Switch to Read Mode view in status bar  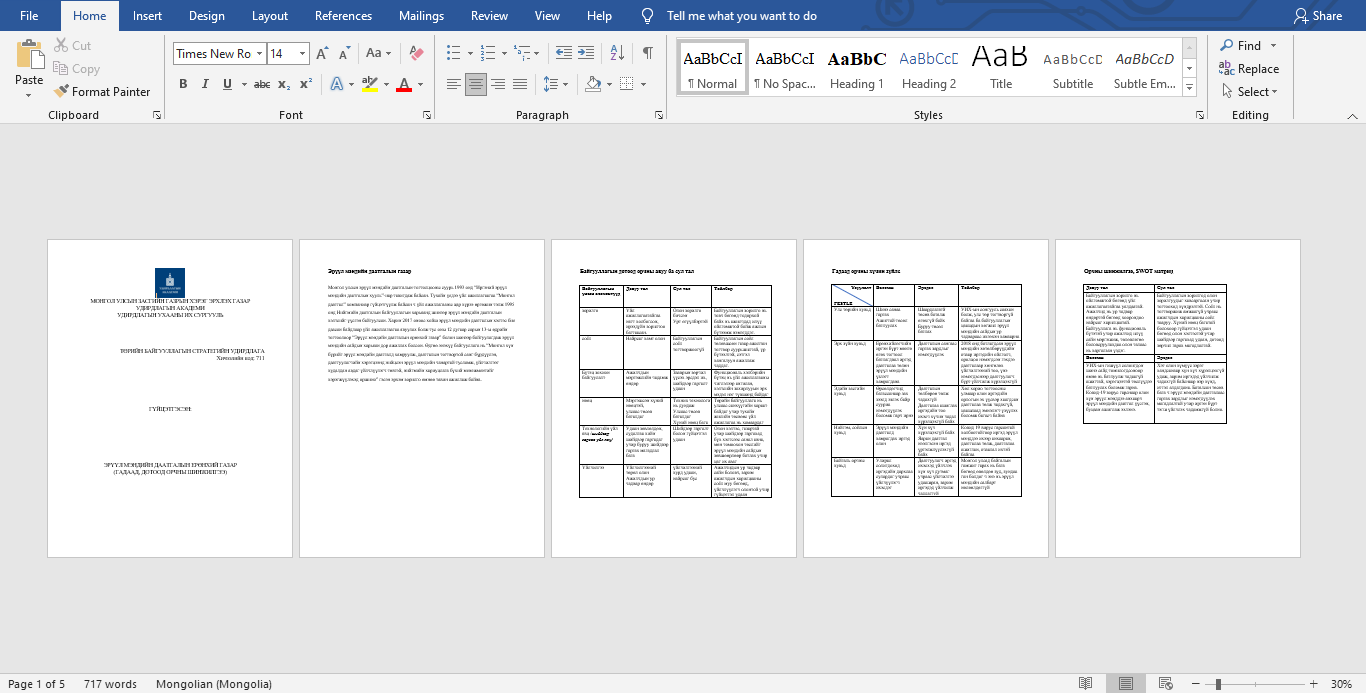(1085, 684)
